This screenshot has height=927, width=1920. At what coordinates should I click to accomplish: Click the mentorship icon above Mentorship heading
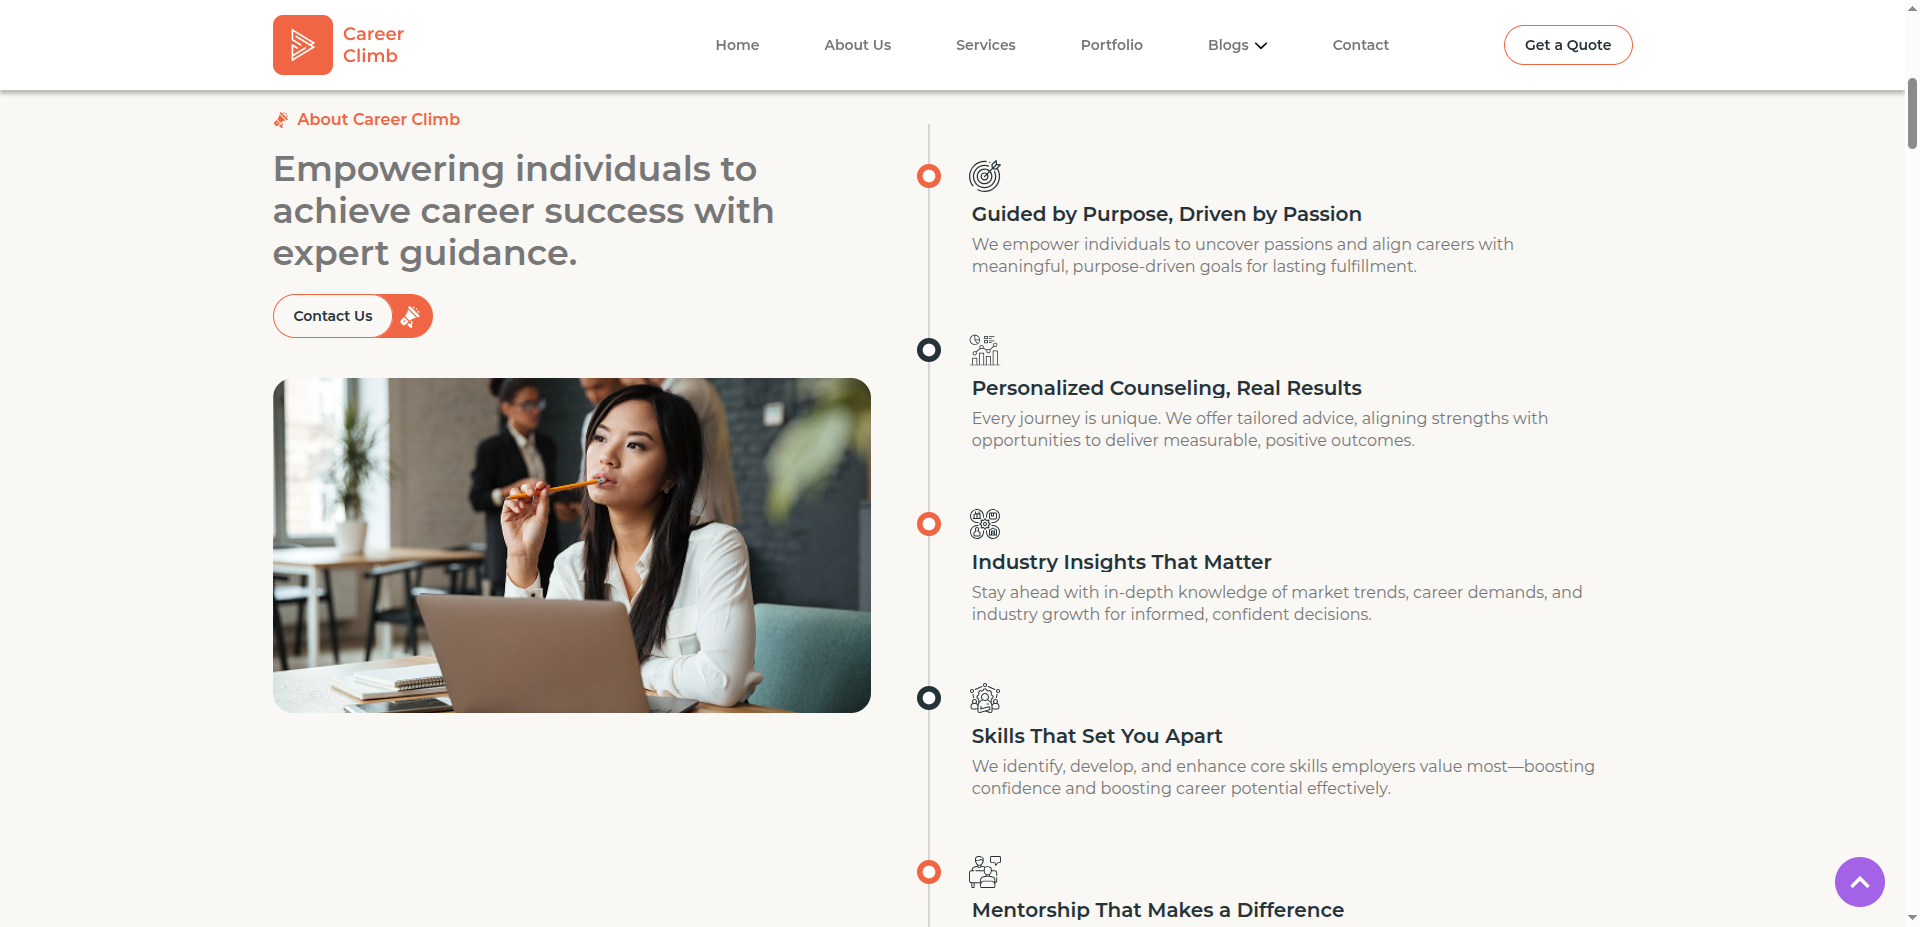coord(985,872)
